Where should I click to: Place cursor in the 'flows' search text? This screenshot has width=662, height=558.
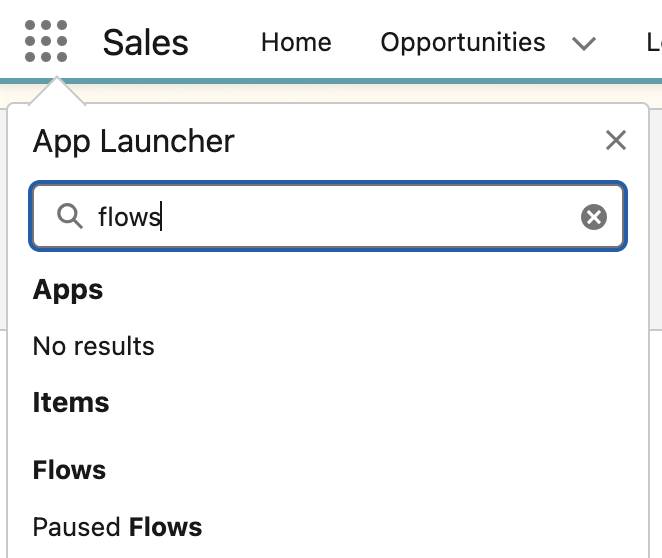click(129, 217)
